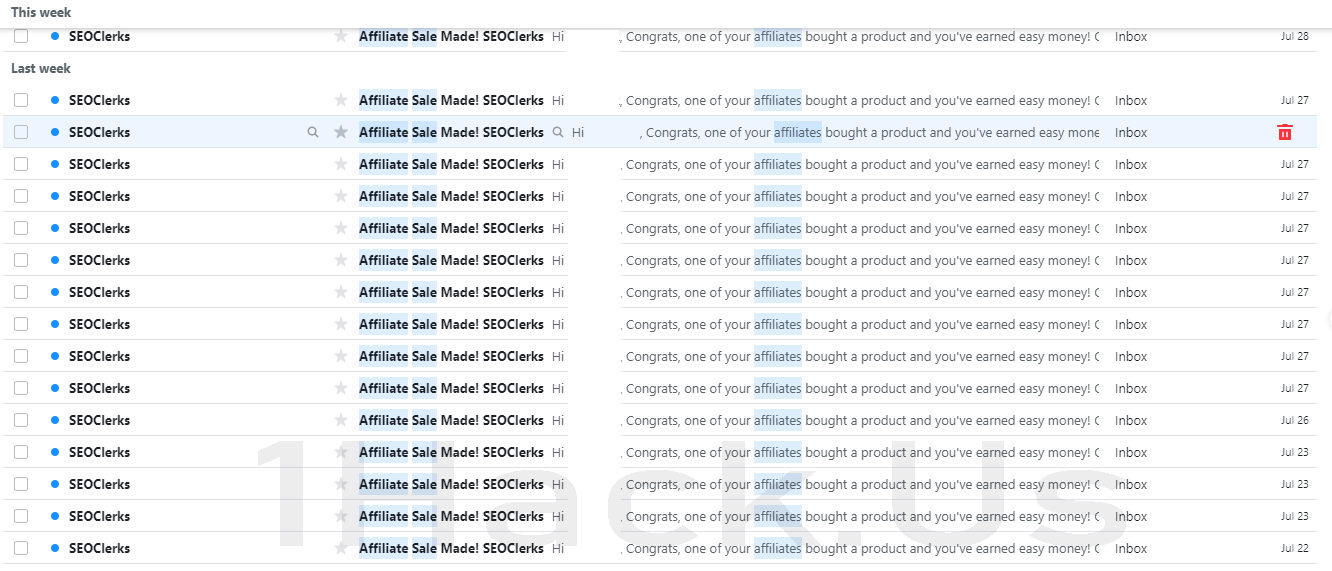The image size is (1332, 571).
Task: Click the search icon beside highlighted sender name
Action: pyautogui.click(x=313, y=132)
